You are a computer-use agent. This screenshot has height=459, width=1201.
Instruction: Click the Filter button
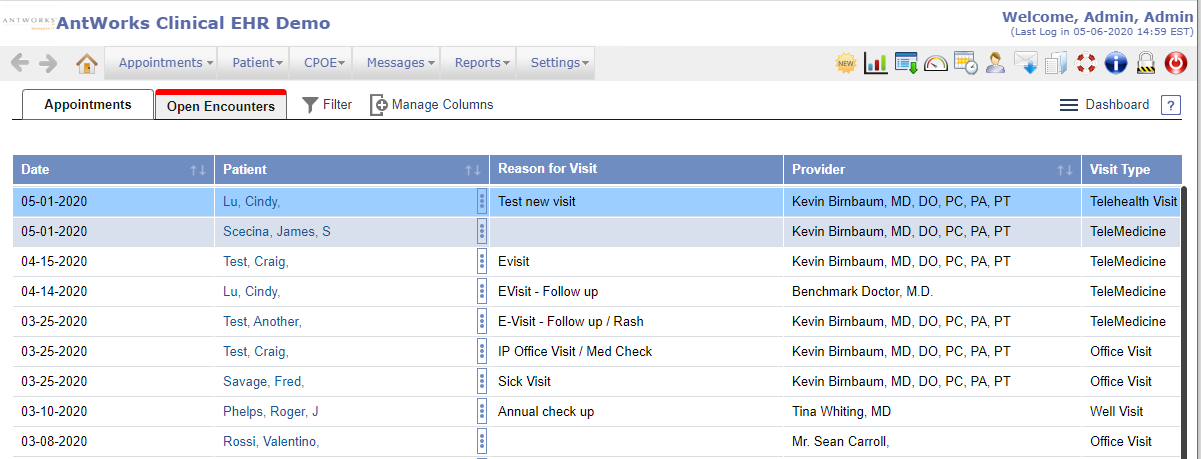pos(327,104)
